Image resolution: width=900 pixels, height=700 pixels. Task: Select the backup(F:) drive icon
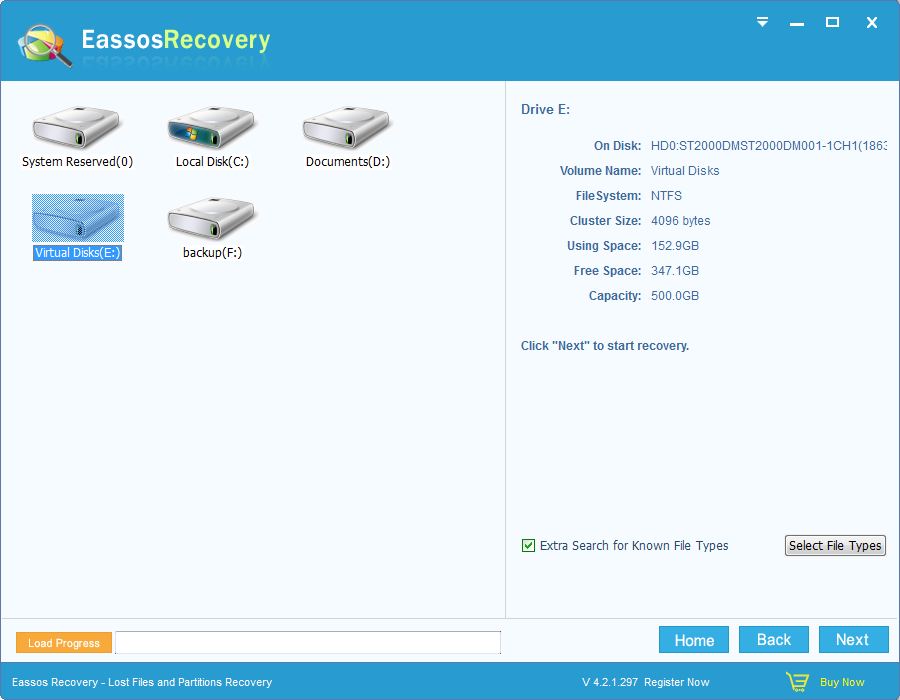(211, 218)
